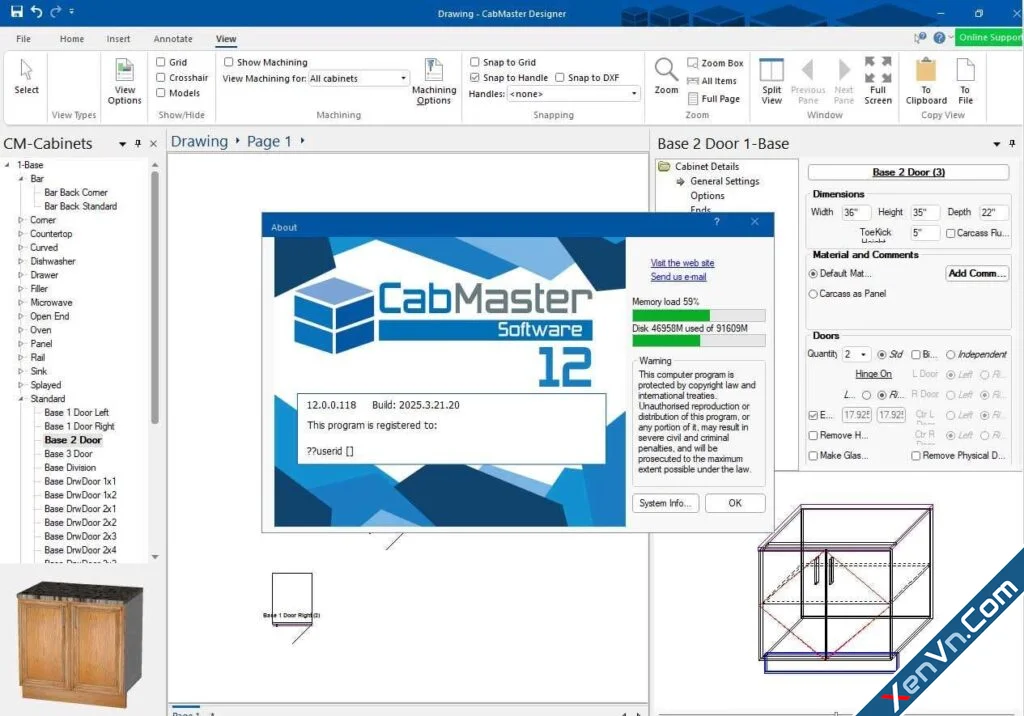
Task: Click the System Info button
Action: click(x=665, y=503)
